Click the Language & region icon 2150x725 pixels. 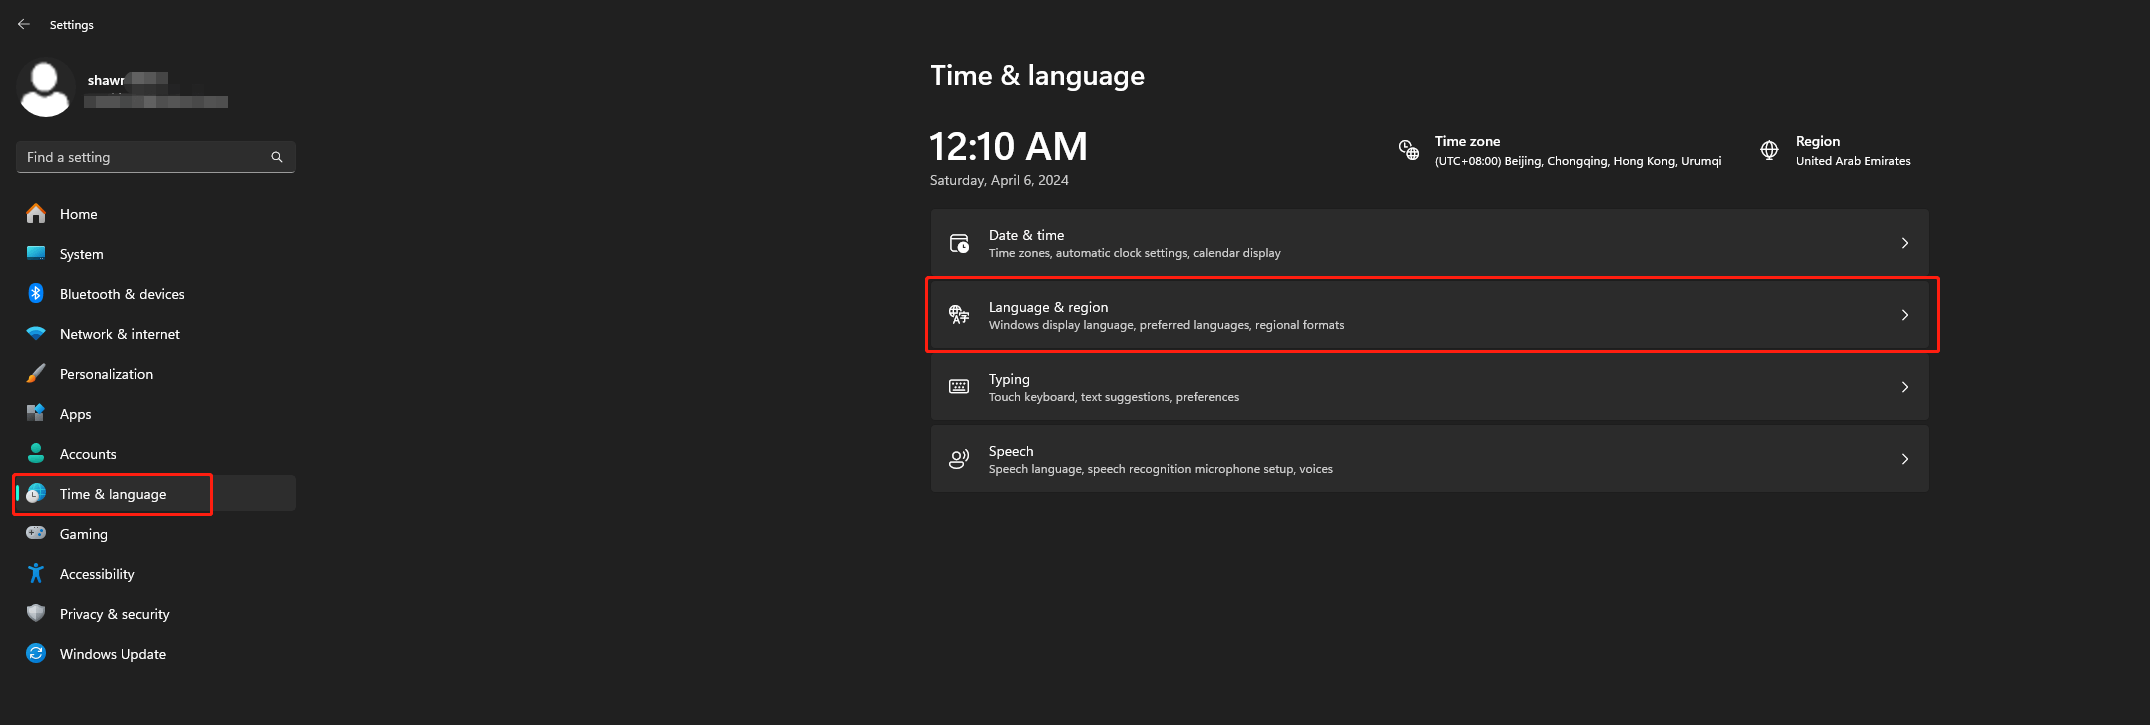(959, 315)
